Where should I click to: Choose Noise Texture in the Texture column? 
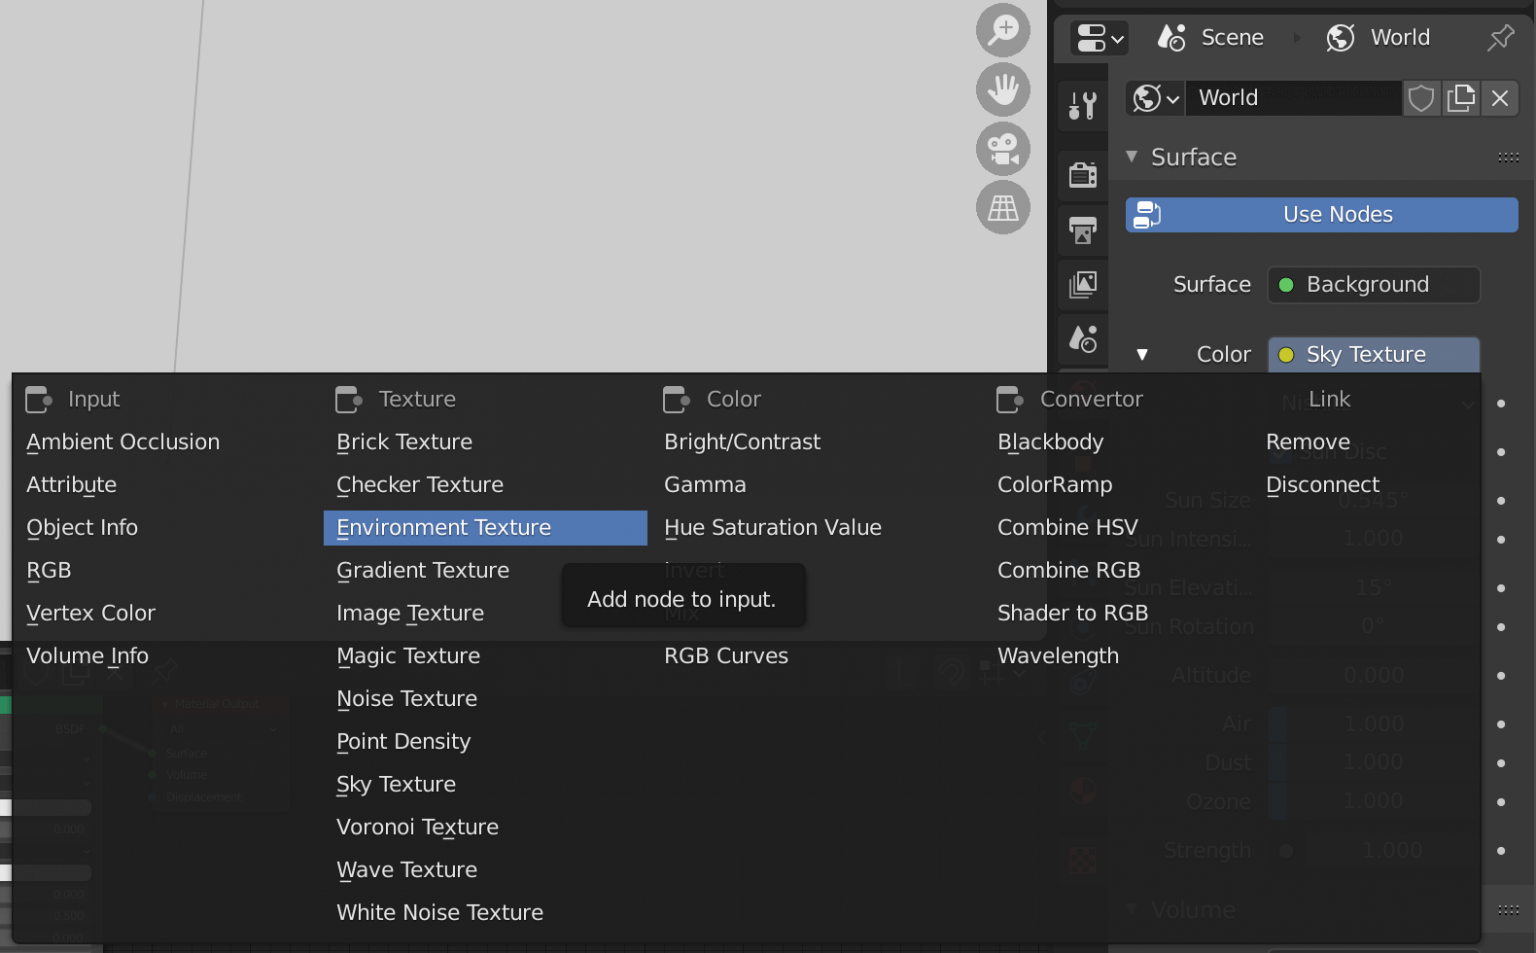point(406,699)
